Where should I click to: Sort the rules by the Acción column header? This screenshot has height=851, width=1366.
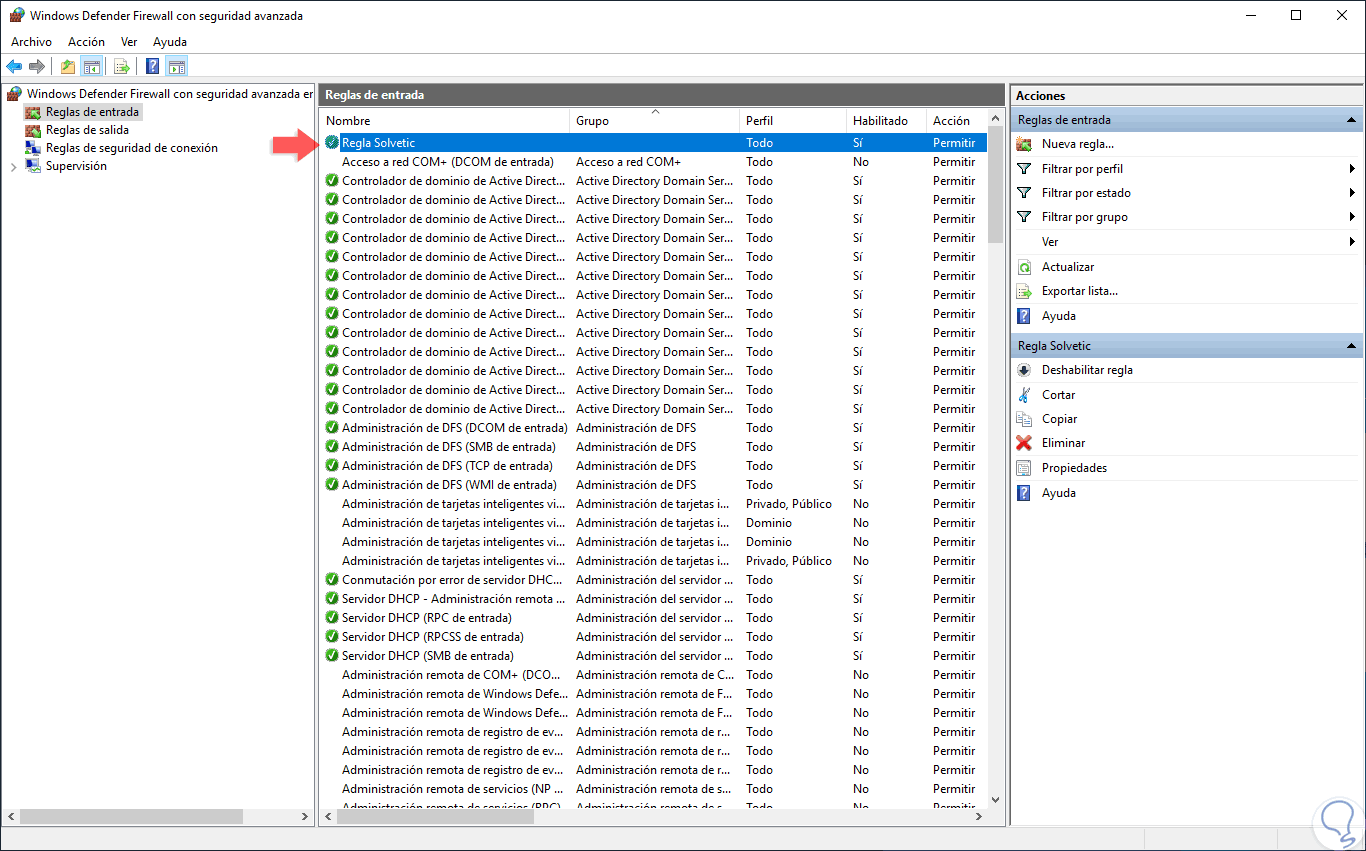[x=956, y=121]
